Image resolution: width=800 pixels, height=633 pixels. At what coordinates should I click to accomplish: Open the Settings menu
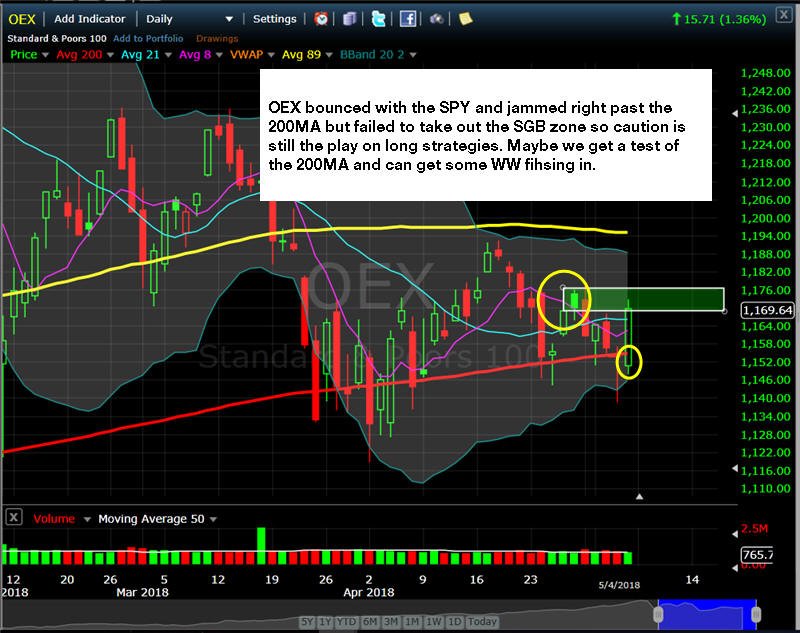point(274,19)
